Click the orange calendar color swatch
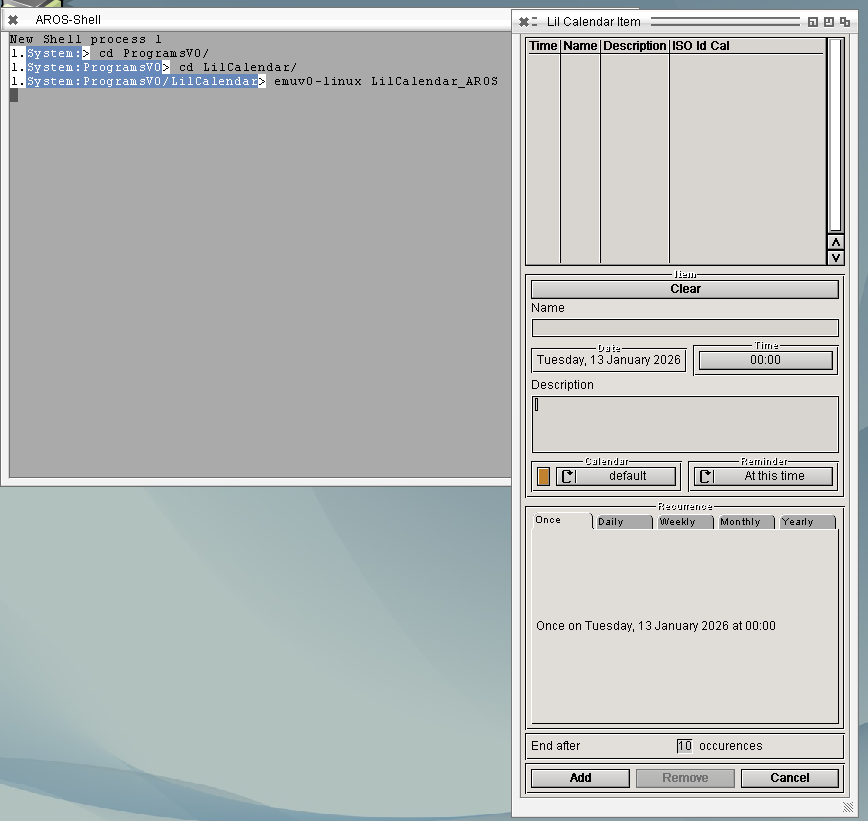The height and width of the screenshot is (821, 868). pos(543,476)
